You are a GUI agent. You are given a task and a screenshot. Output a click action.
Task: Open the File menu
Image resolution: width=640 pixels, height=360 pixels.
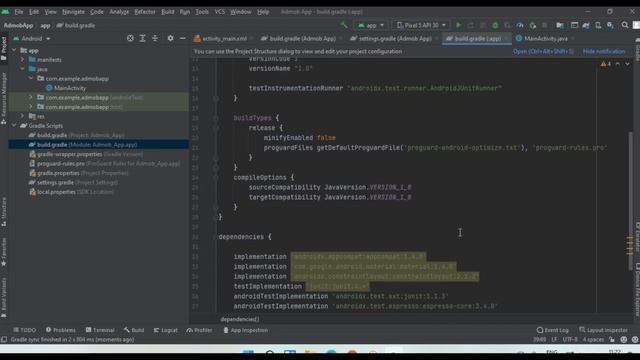[19, 12]
